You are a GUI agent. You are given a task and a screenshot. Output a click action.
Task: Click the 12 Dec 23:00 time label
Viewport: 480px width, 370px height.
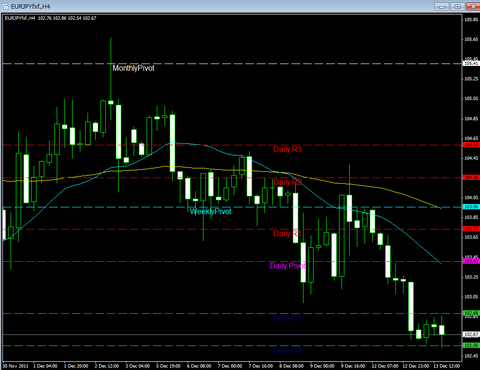[416, 366]
